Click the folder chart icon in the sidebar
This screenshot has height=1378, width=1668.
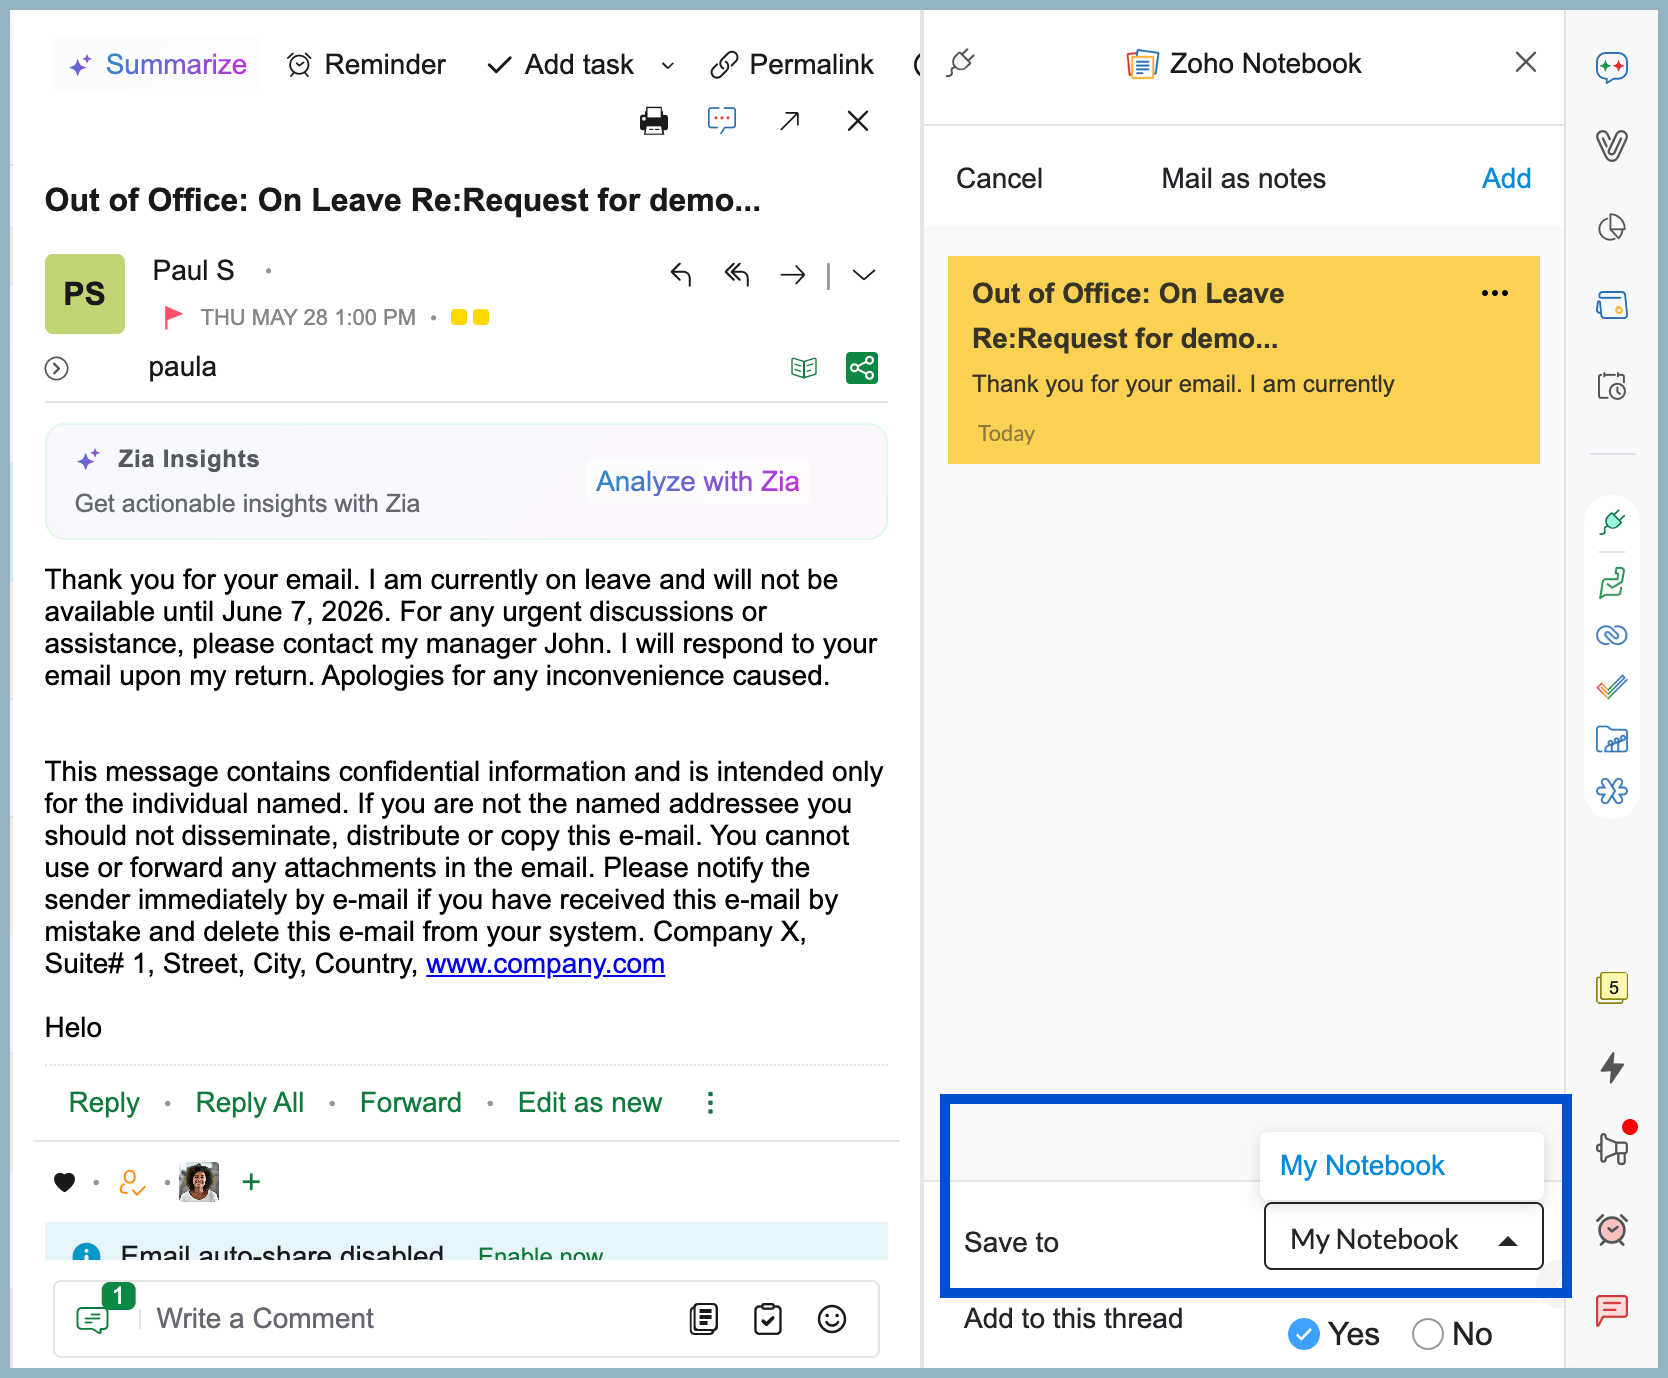pyautogui.click(x=1612, y=739)
